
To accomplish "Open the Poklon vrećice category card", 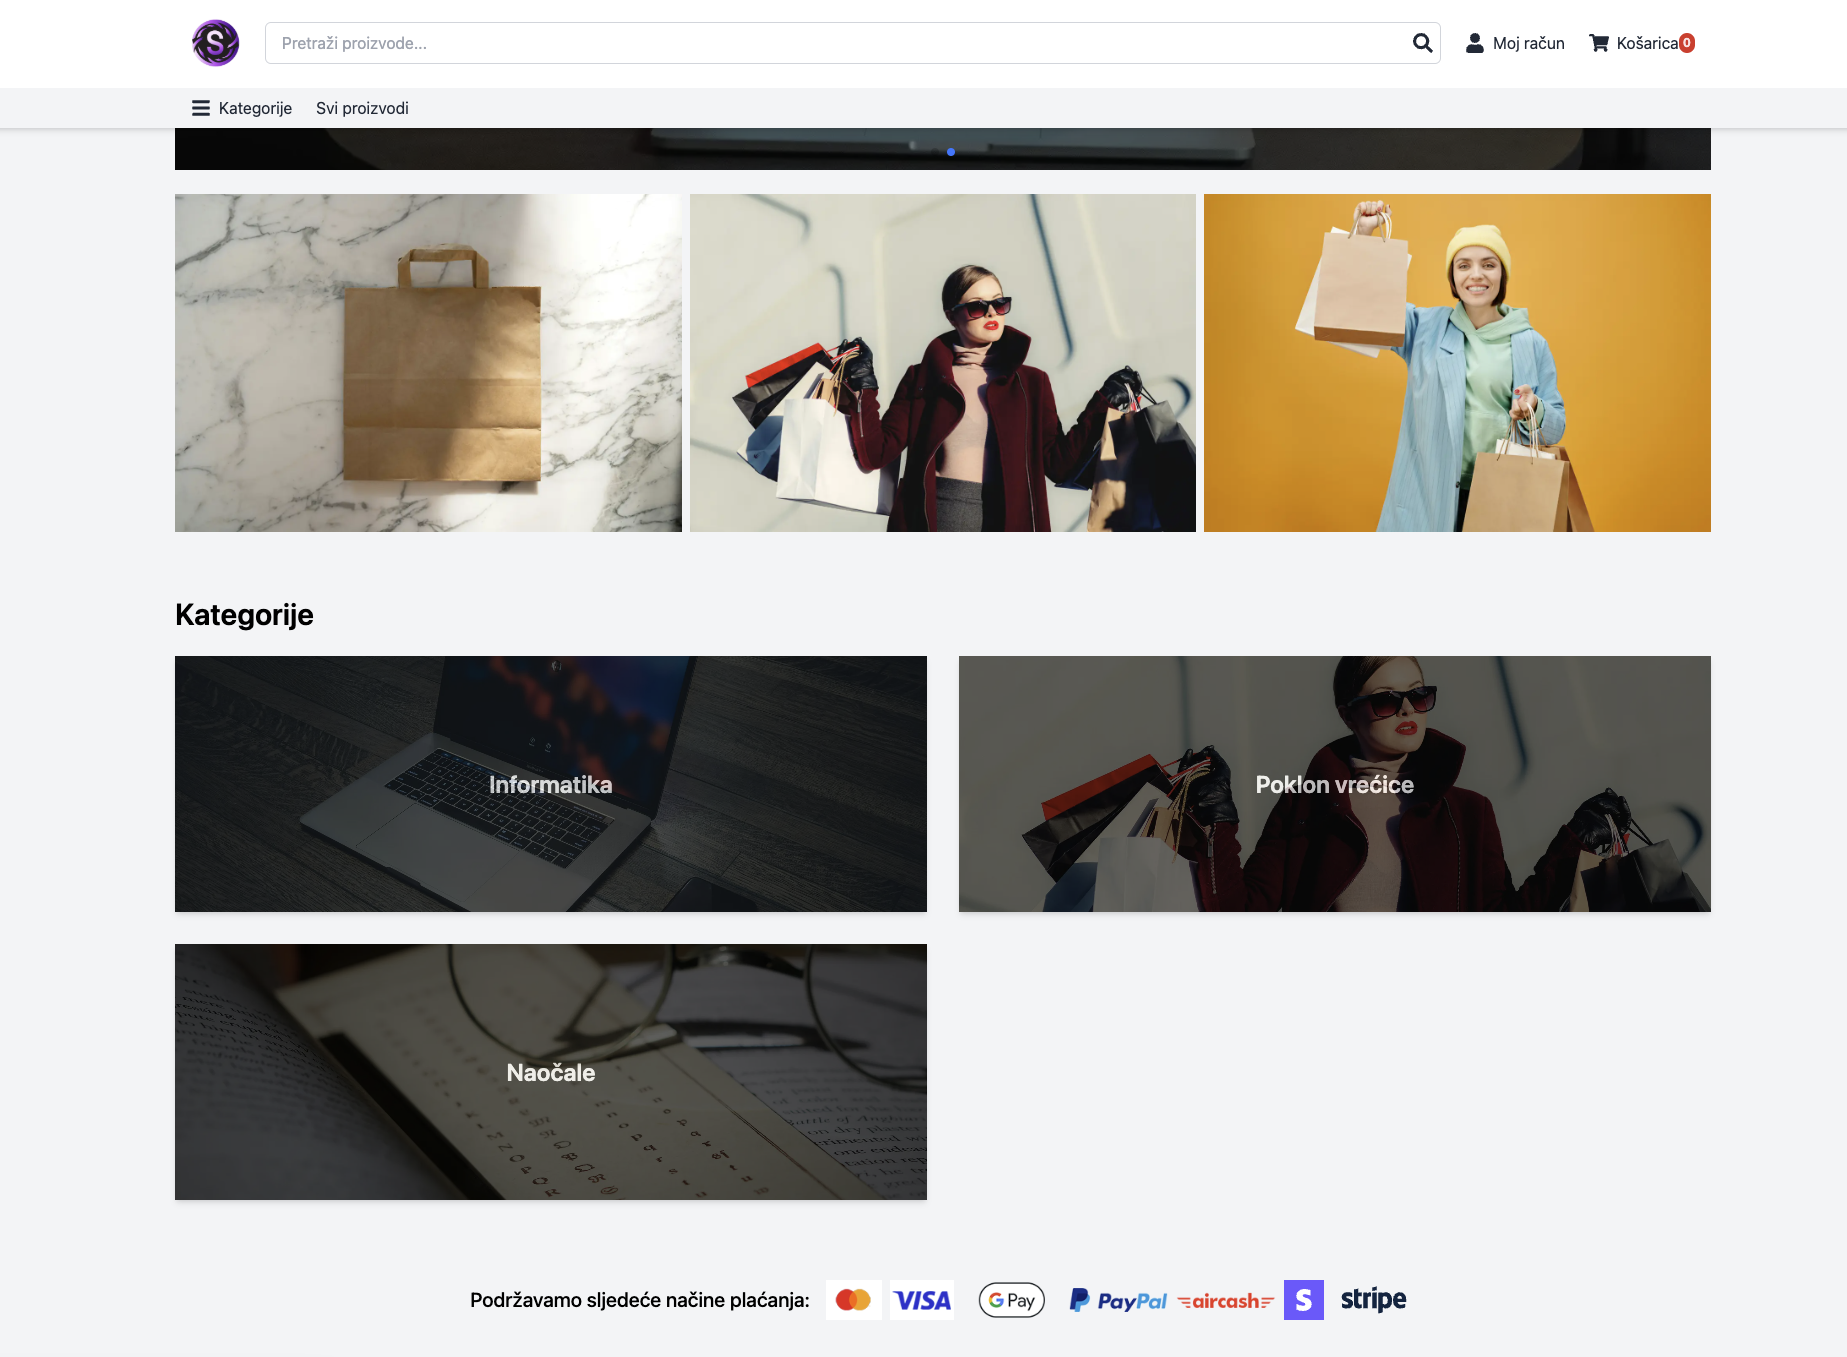I will [1335, 784].
